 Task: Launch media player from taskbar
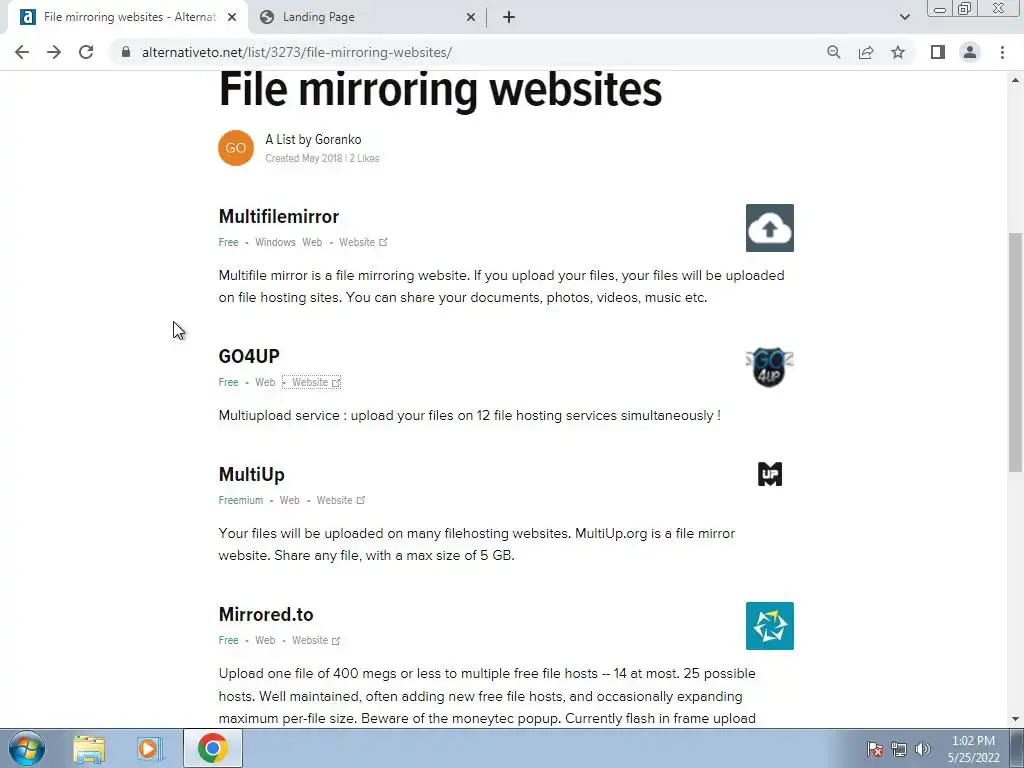150,749
